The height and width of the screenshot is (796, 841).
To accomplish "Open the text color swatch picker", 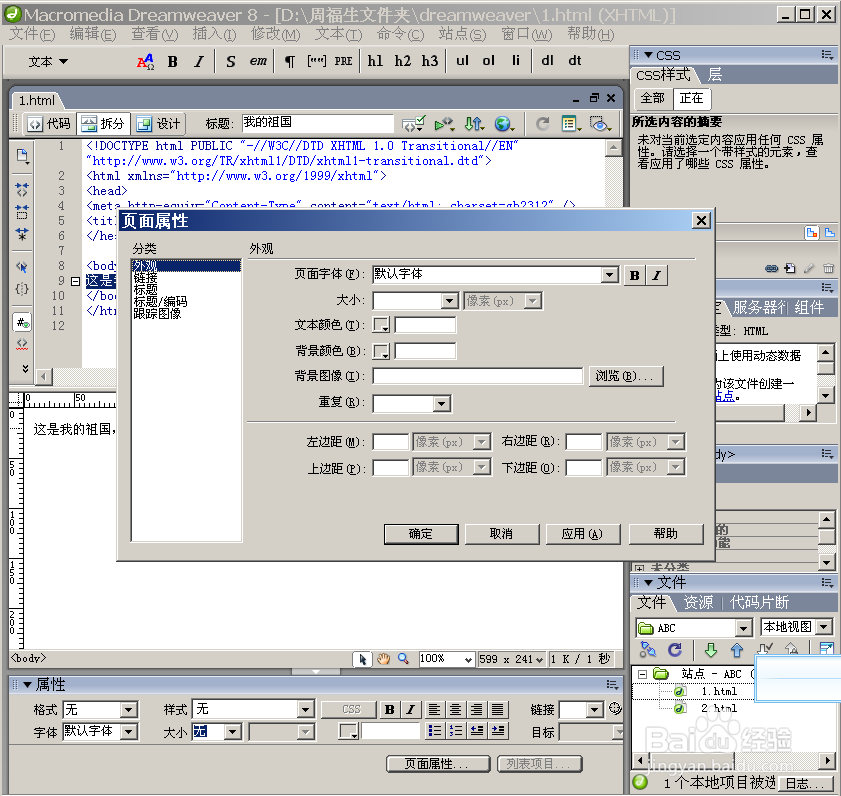I will (x=381, y=325).
